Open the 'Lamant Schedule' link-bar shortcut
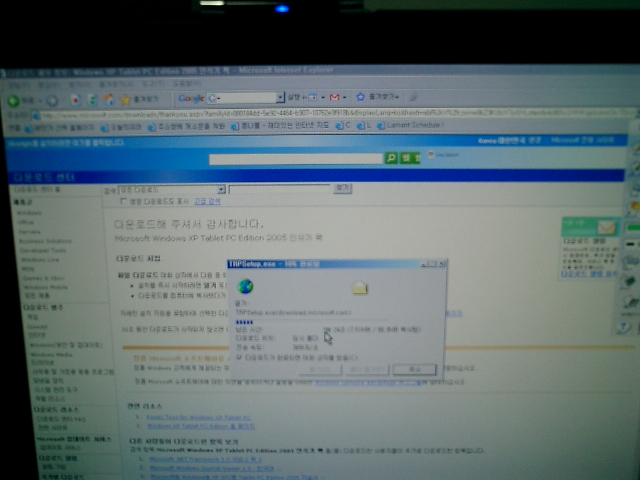 pos(409,125)
